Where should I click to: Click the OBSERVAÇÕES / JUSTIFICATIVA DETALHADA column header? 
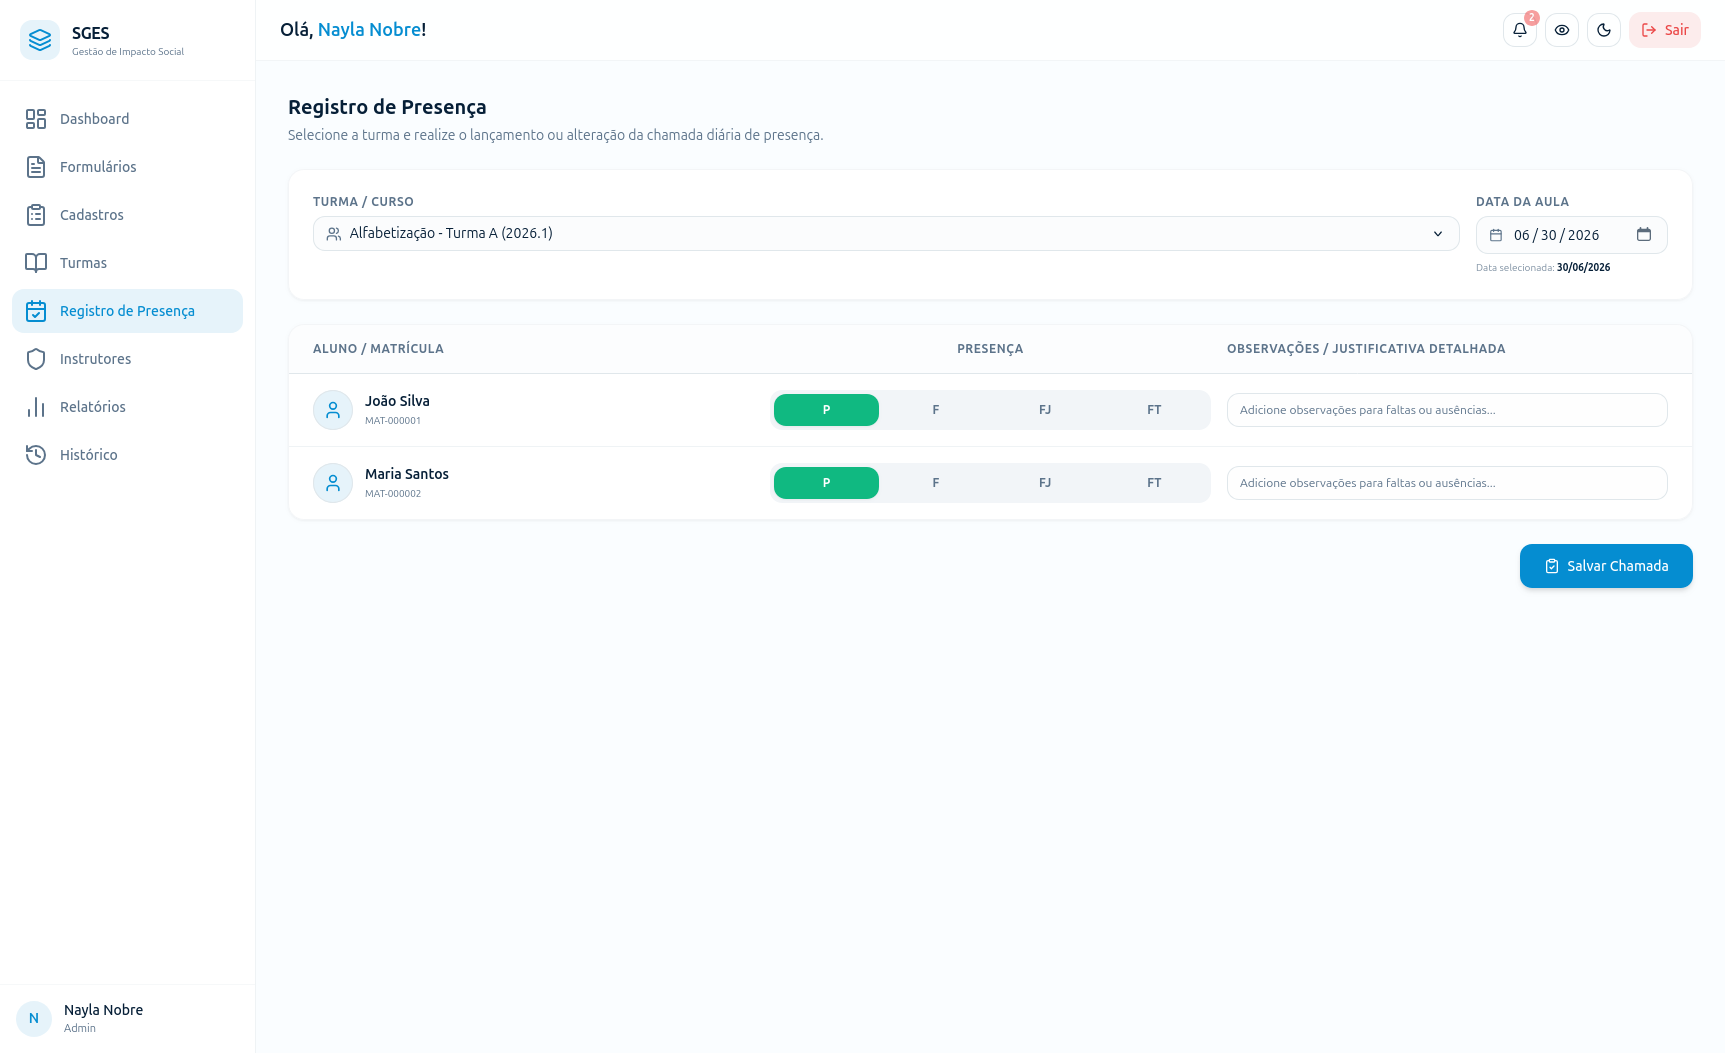click(x=1366, y=349)
